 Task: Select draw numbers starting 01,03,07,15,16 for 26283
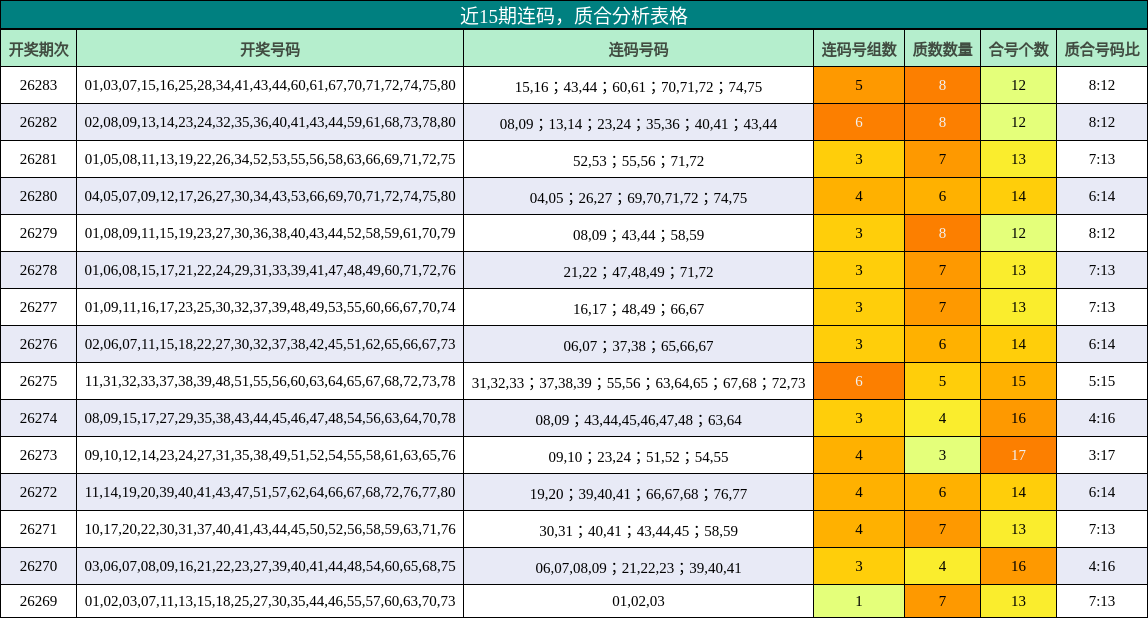click(269, 85)
